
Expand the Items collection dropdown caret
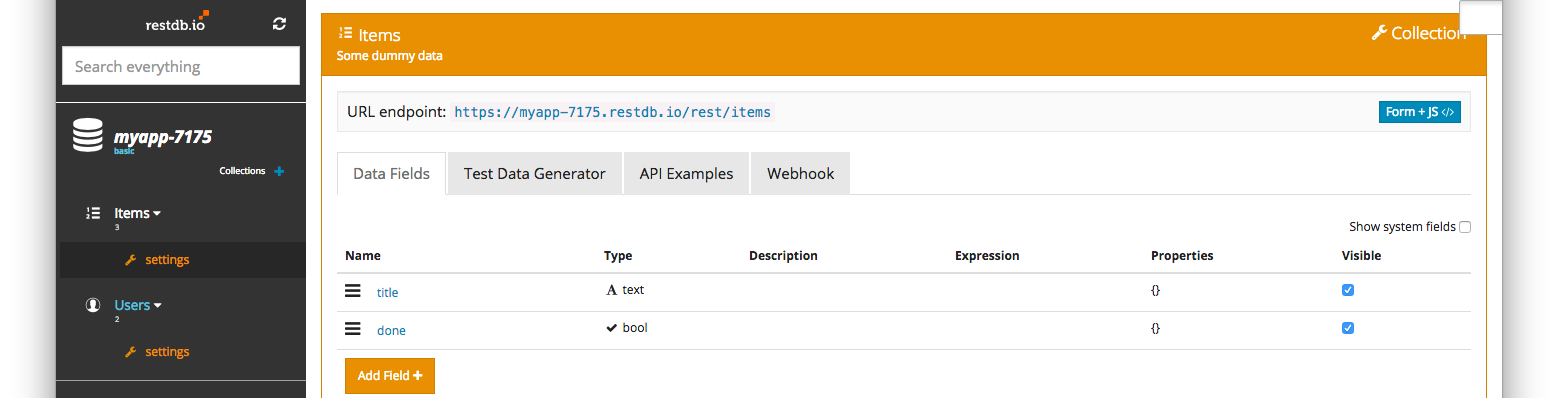(157, 214)
